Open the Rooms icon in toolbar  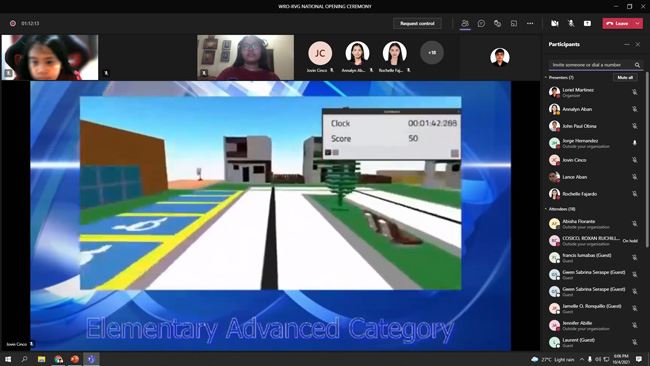pos(514,24)
